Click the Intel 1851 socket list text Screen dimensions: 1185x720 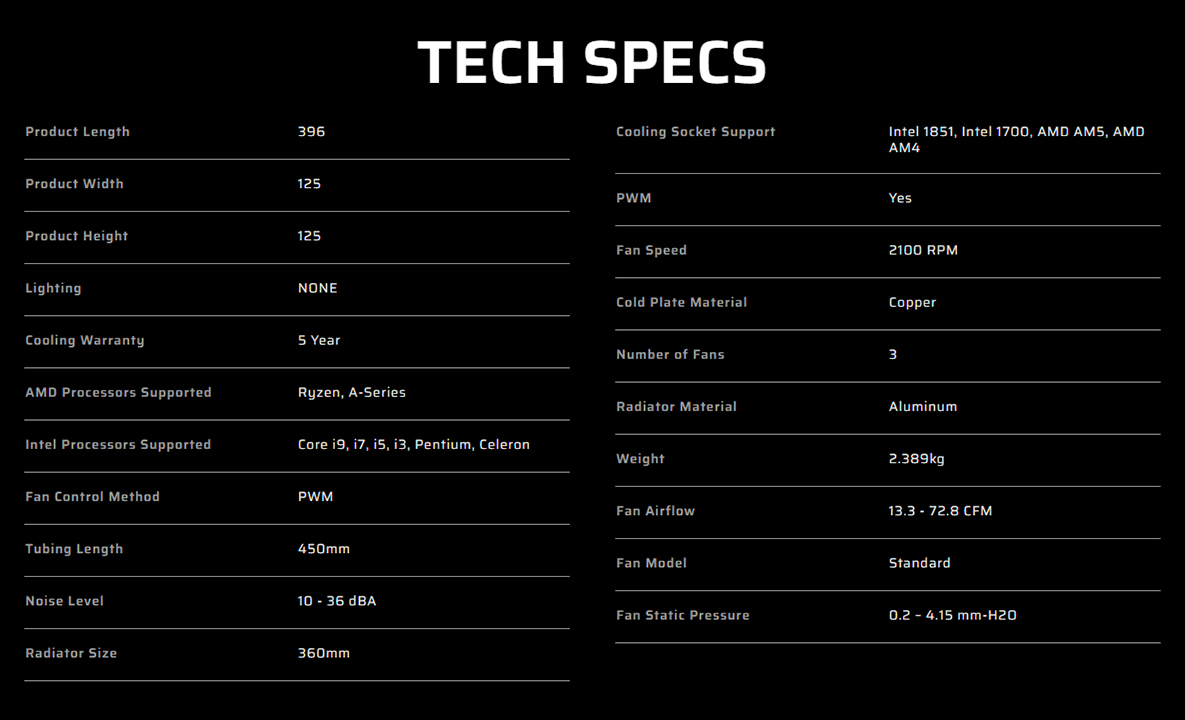click(x=1016, y=140)
